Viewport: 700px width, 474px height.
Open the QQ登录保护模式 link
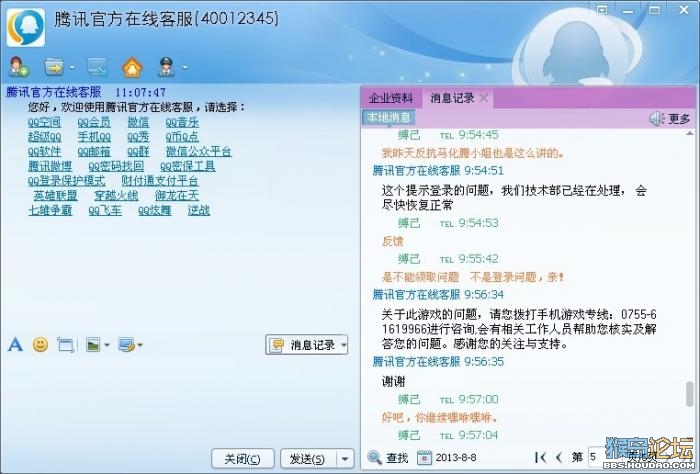[x=66, y=181]
